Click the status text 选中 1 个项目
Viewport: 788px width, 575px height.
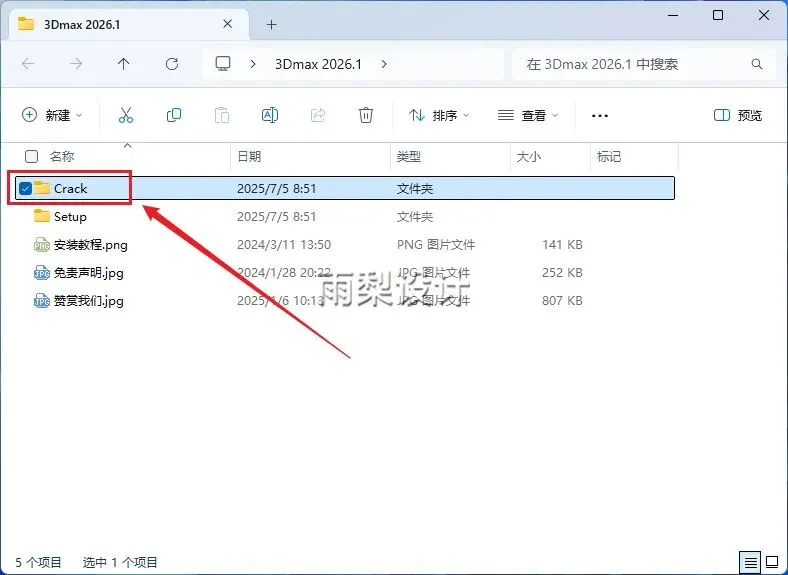point(120,562)
